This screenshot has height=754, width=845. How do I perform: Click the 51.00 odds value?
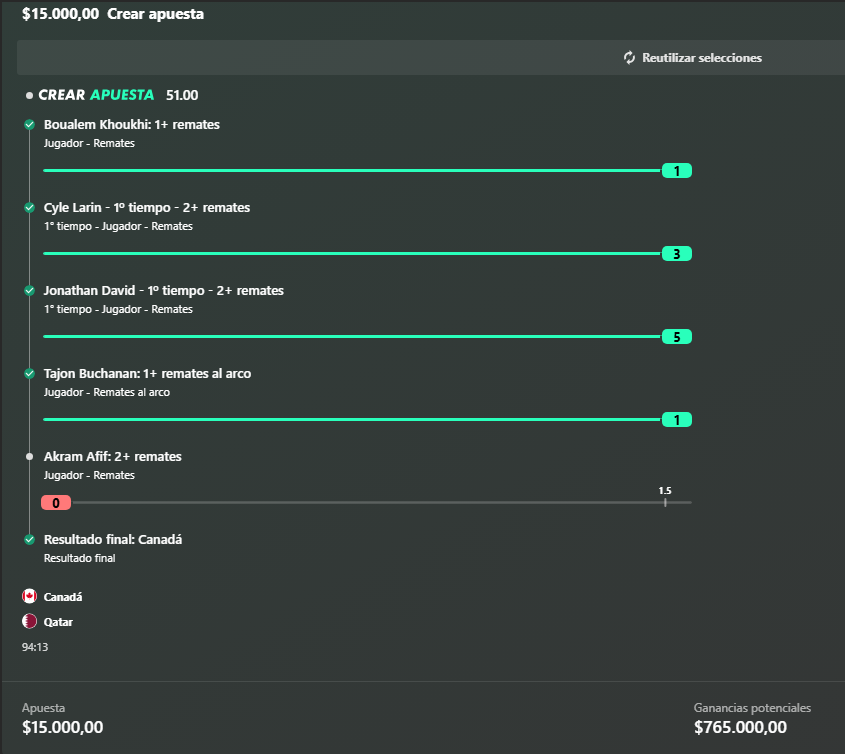[182, 95]
